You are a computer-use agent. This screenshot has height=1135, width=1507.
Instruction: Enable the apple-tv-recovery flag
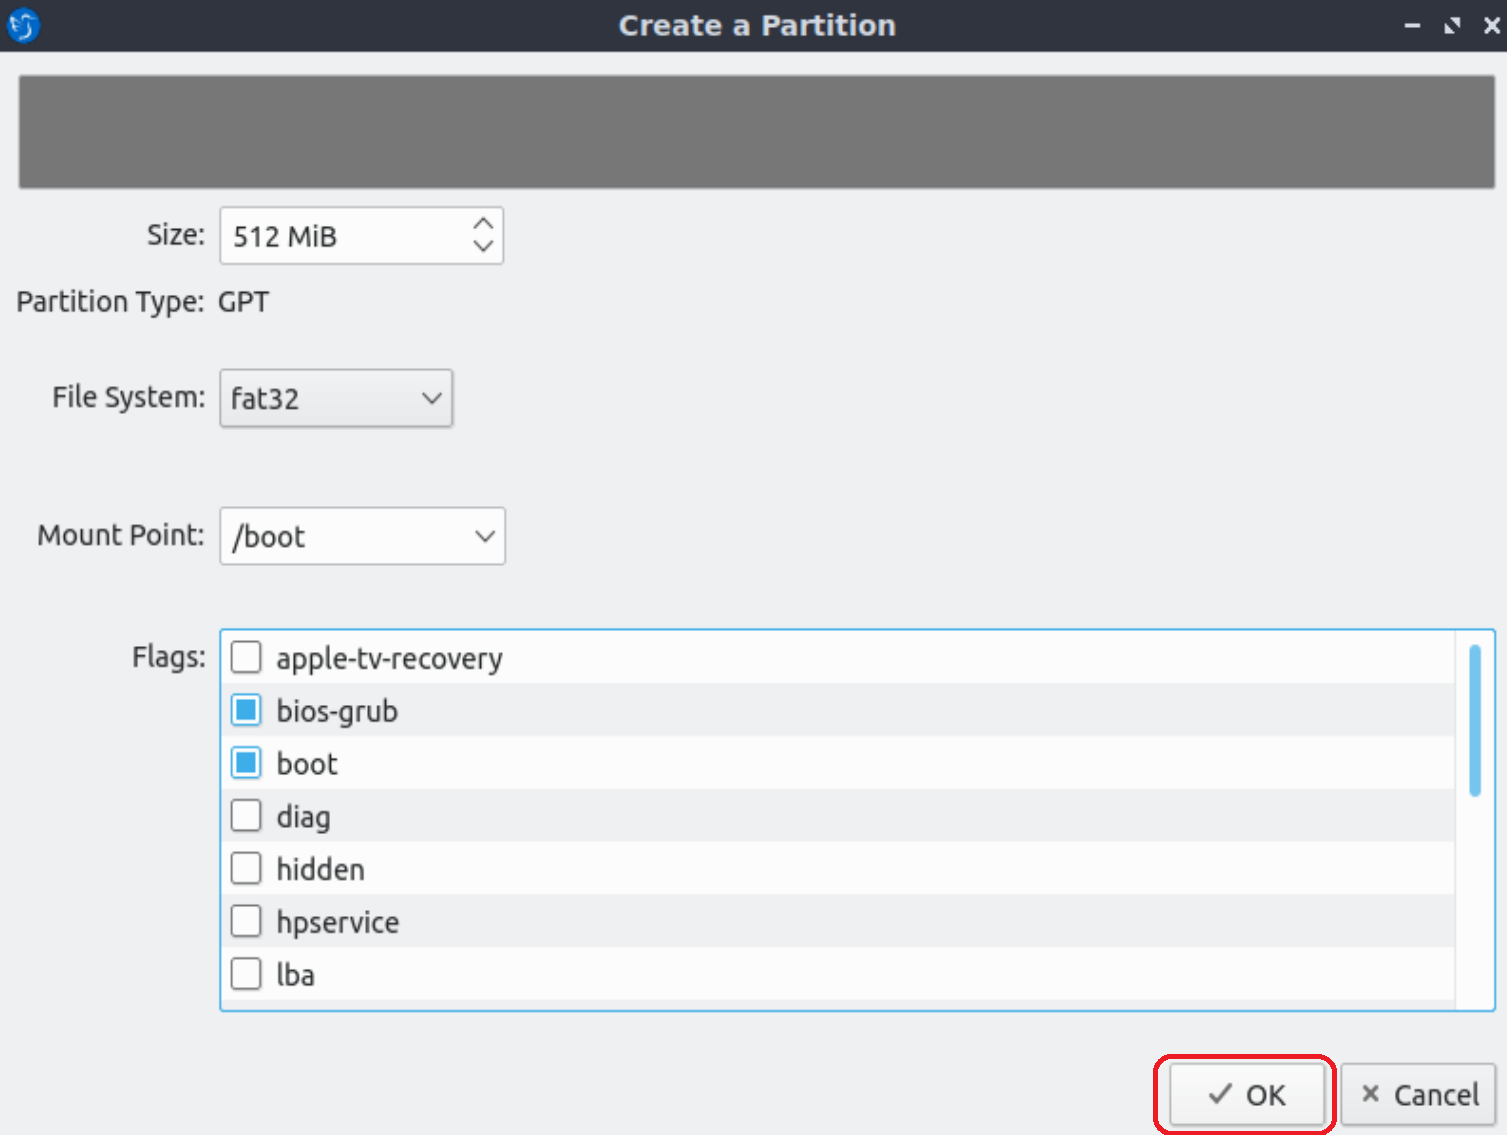pos(246,657)
